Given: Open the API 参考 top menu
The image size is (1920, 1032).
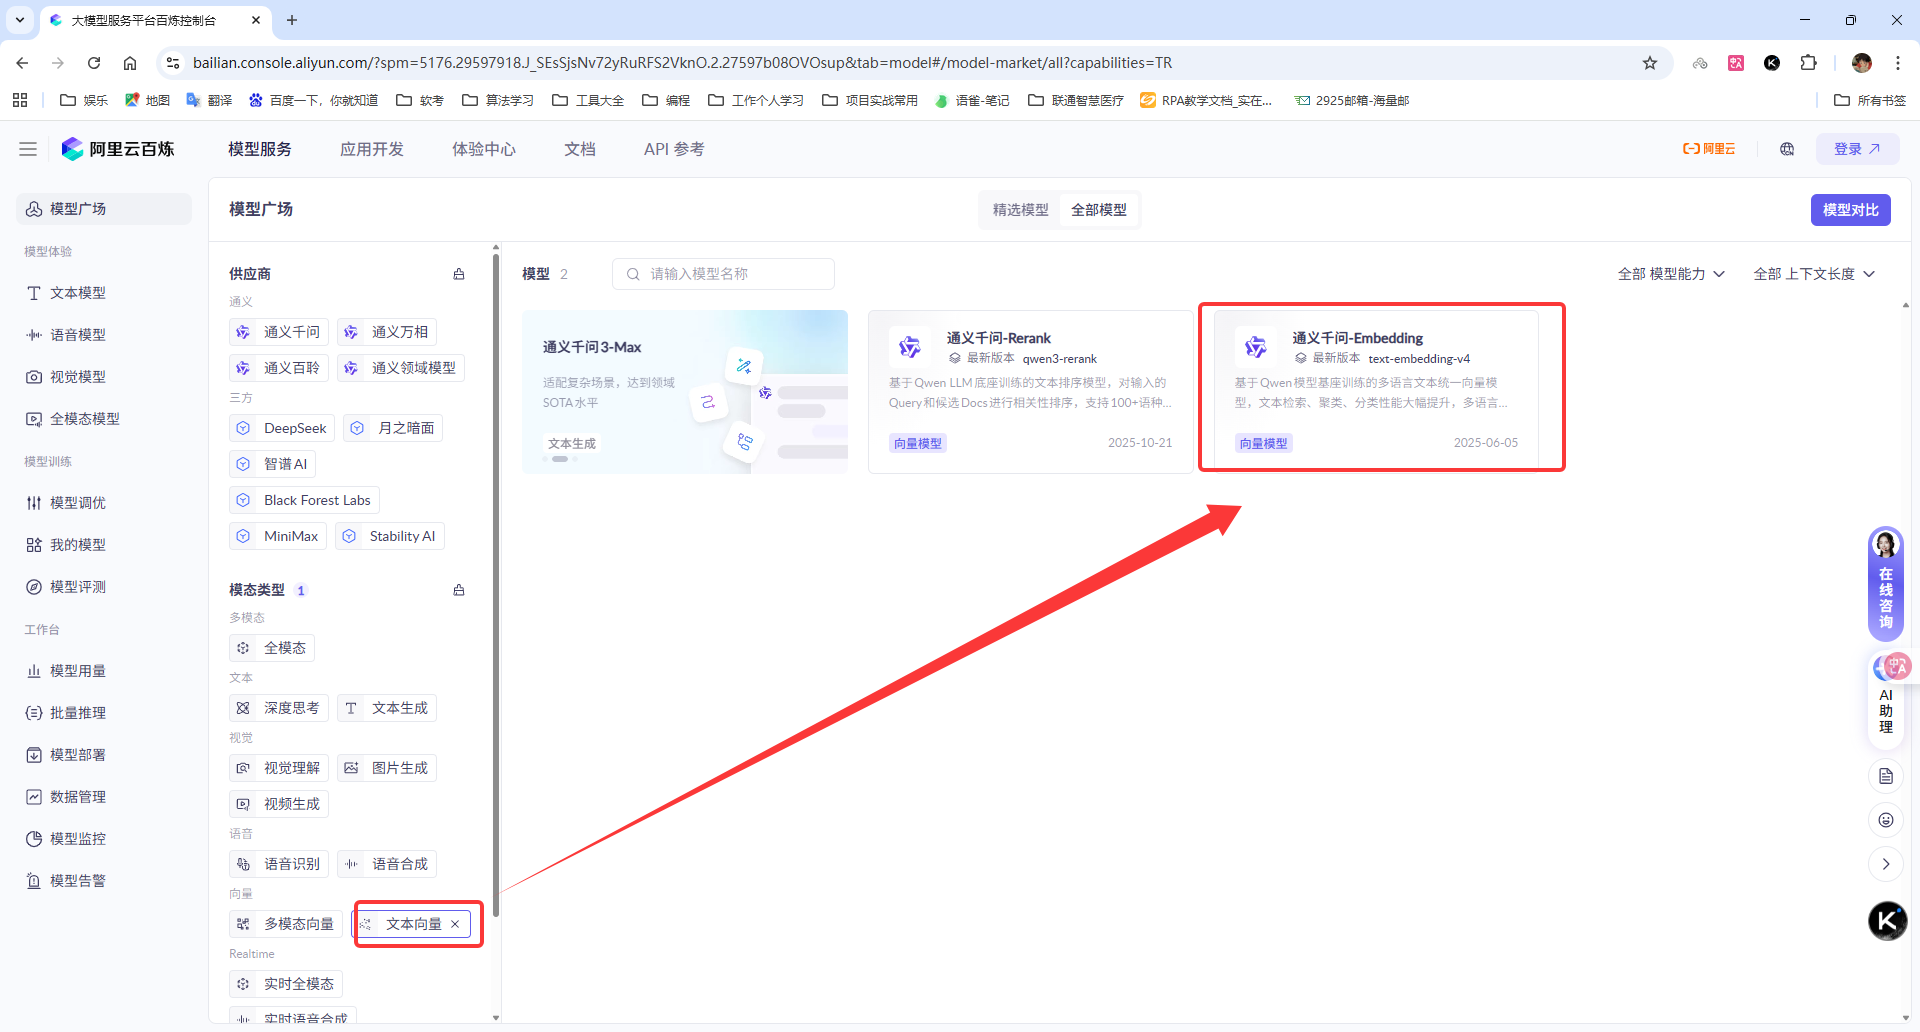Looking at the screenshot, I should [x=674, y=149].
